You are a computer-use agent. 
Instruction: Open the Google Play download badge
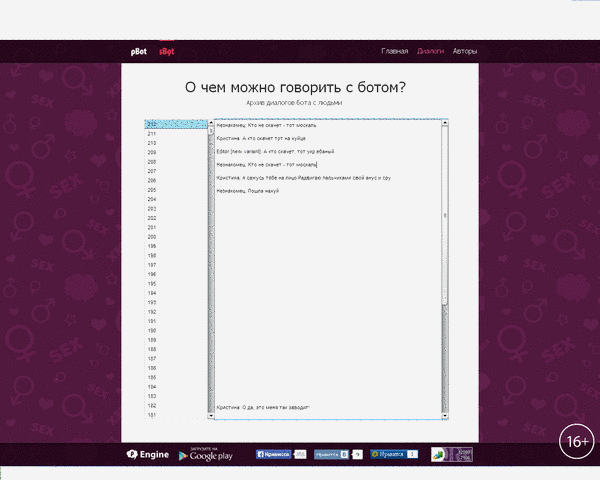pyautogui.click(x=206, y=454)
